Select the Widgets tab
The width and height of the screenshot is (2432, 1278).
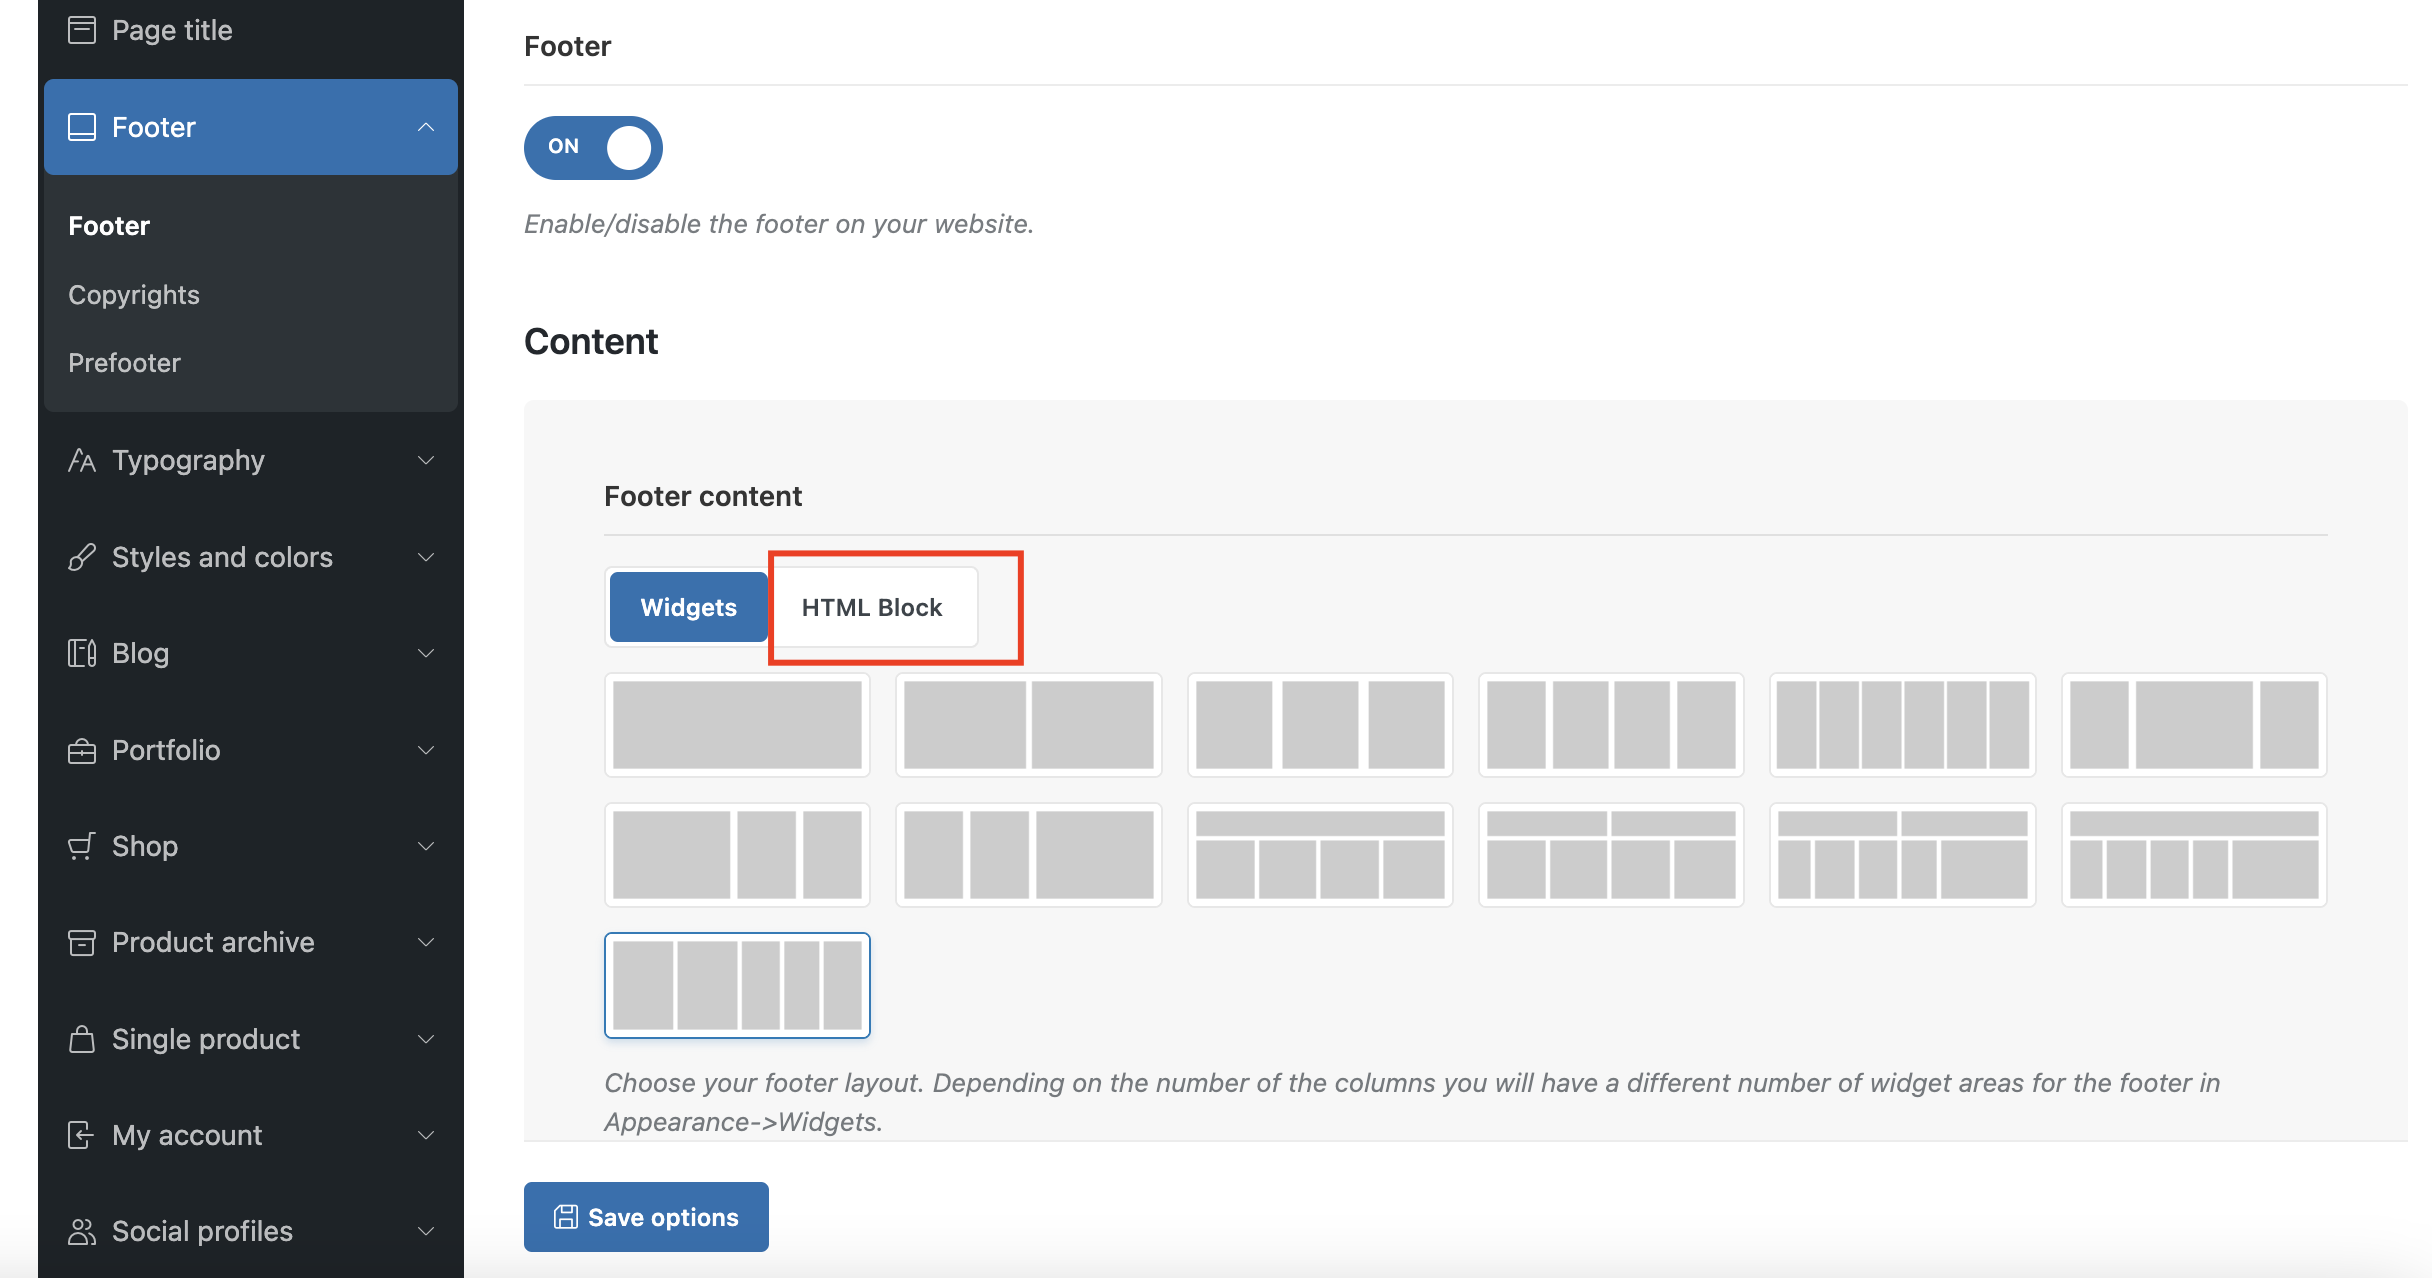pos(688,607)
